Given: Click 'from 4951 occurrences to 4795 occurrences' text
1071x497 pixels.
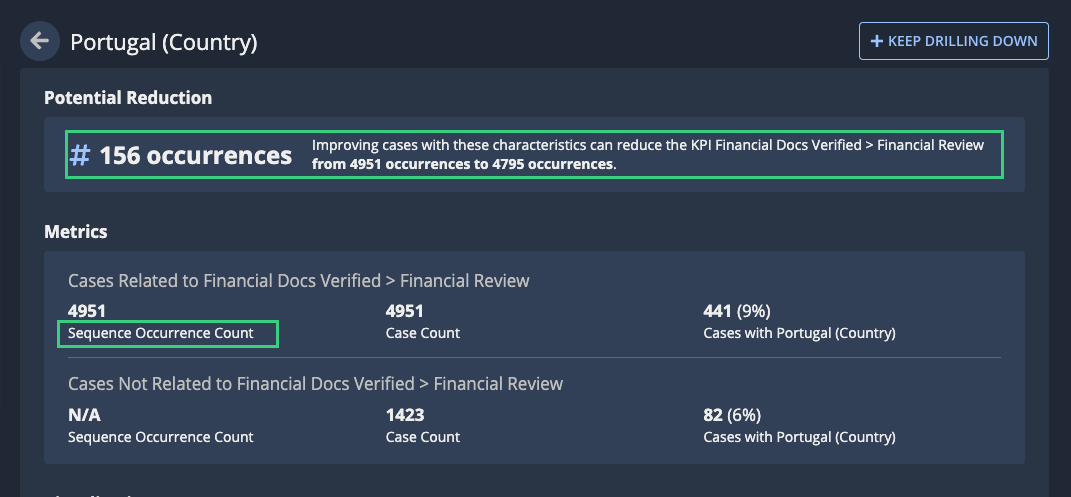Looking at the screenshot, I should [464, 165].
